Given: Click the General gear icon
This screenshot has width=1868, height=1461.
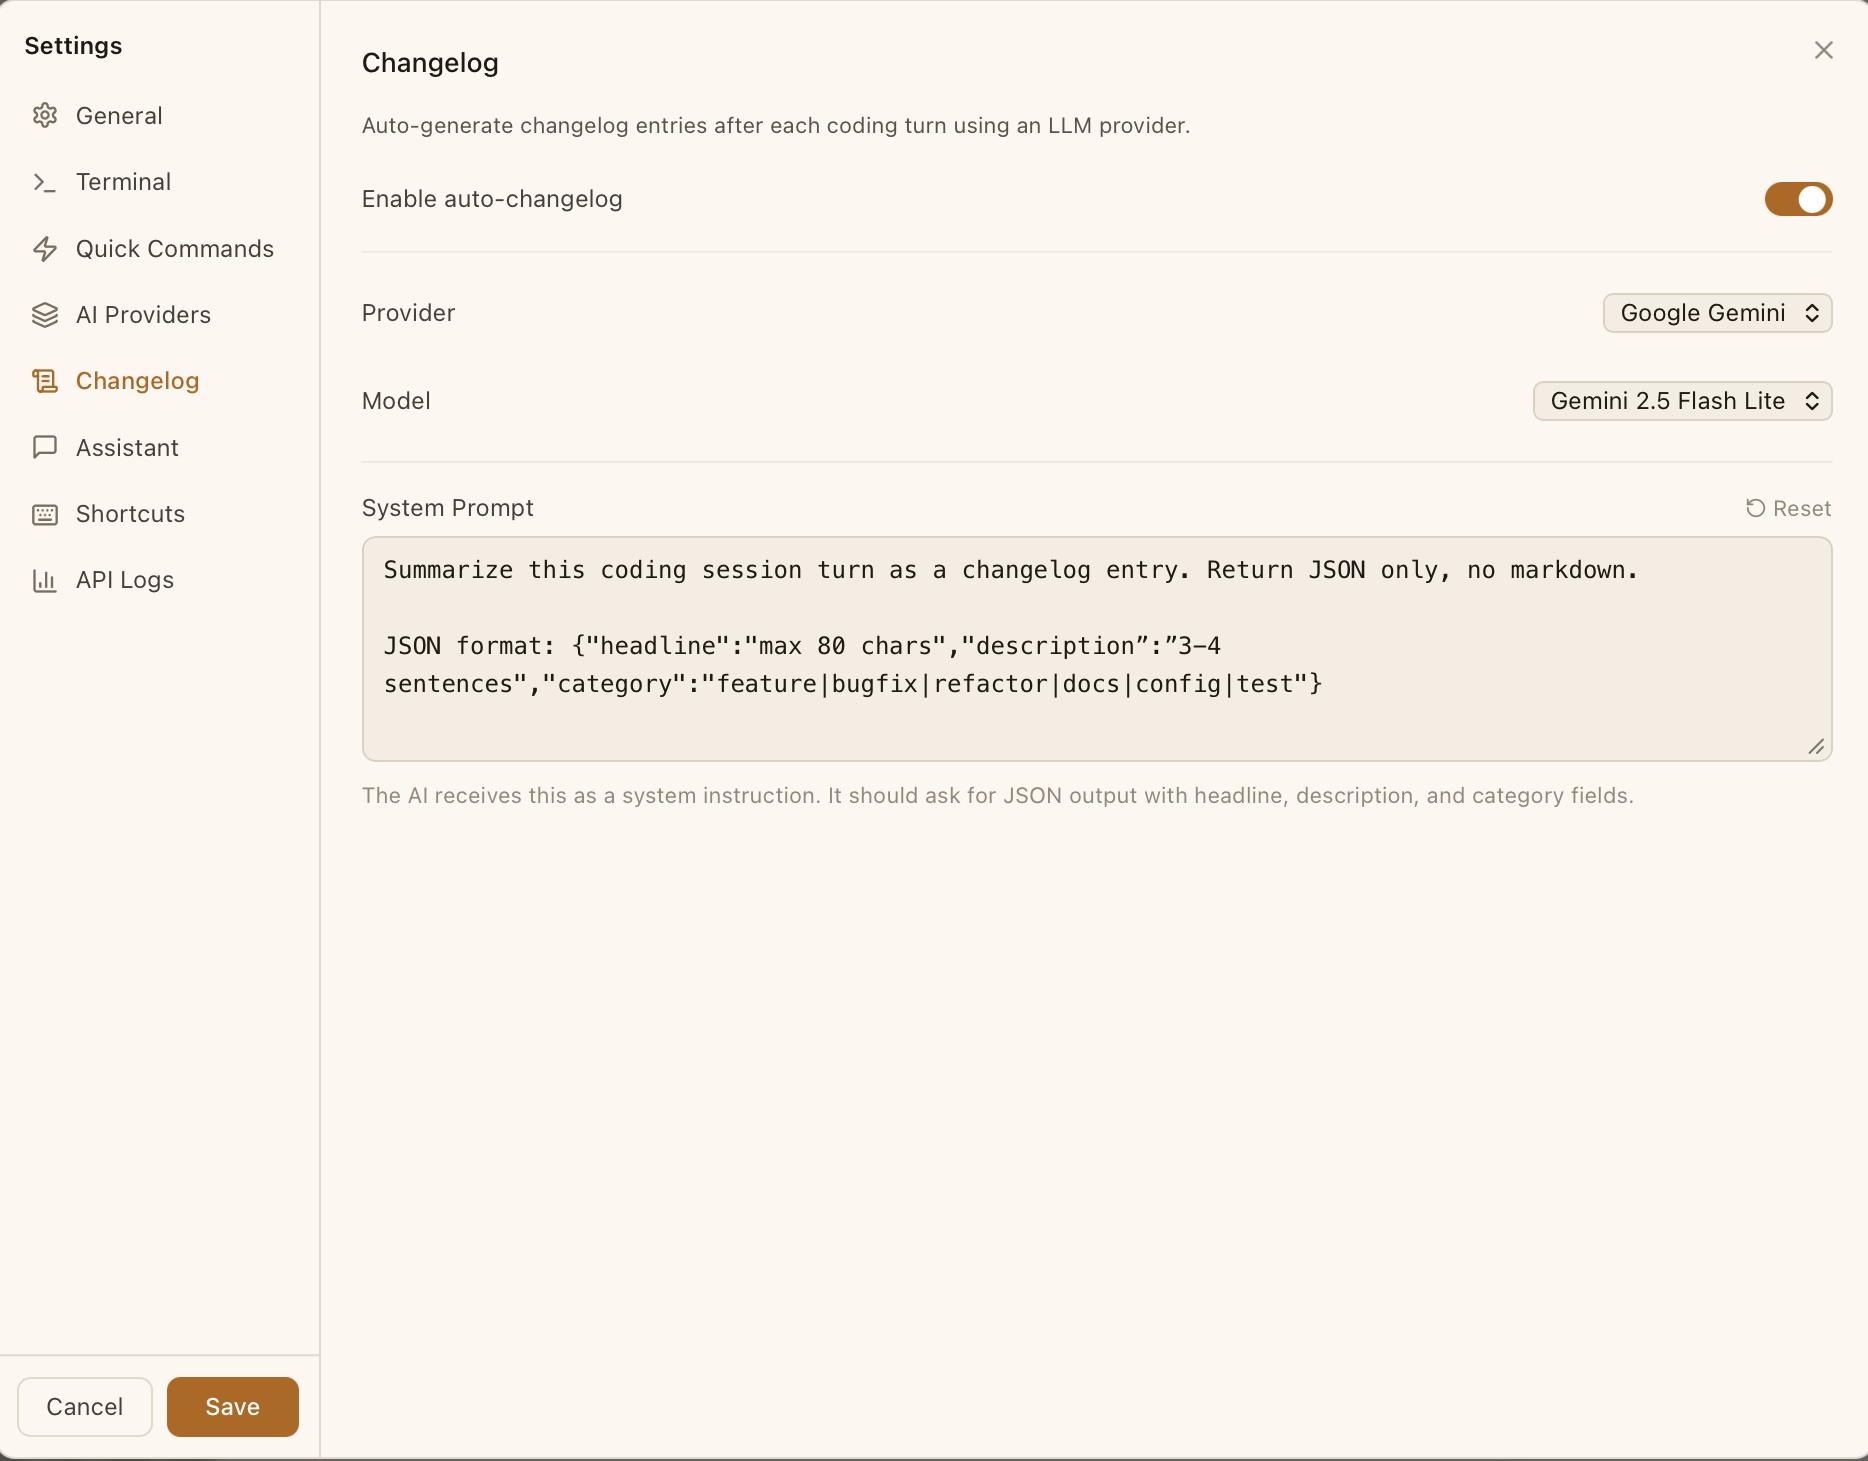Looking at the screenshot, I should coord(45,116).
